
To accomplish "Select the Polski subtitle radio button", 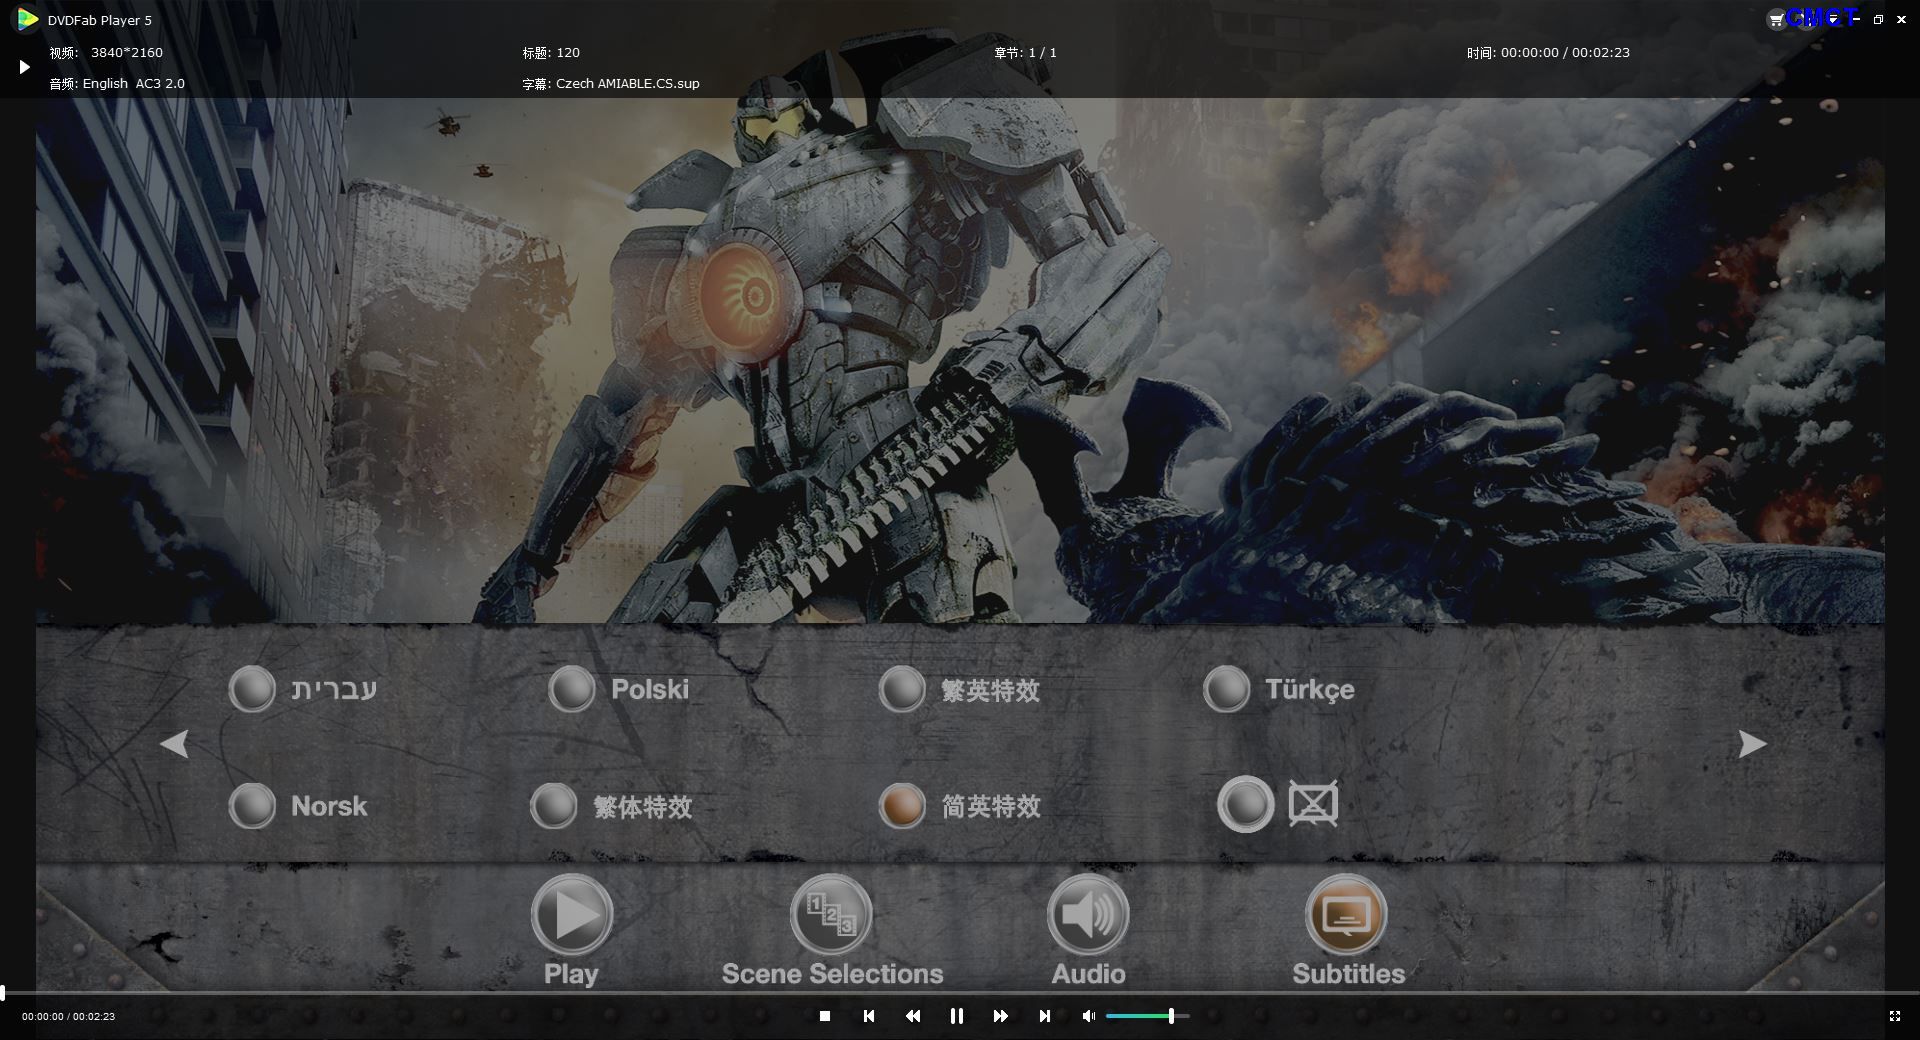I will 572,689.
